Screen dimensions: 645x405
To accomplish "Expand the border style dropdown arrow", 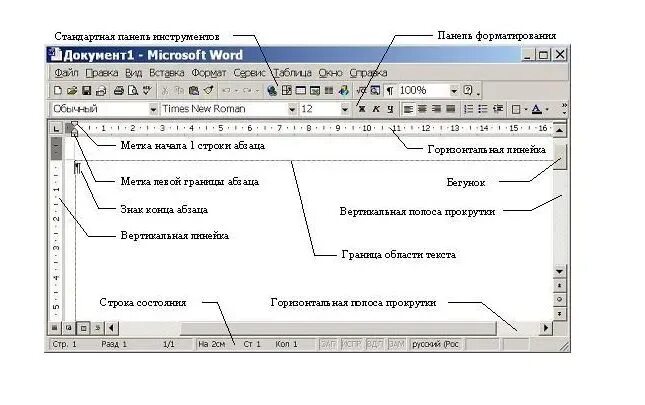I will pyautogui.click(x=525, y=109).
